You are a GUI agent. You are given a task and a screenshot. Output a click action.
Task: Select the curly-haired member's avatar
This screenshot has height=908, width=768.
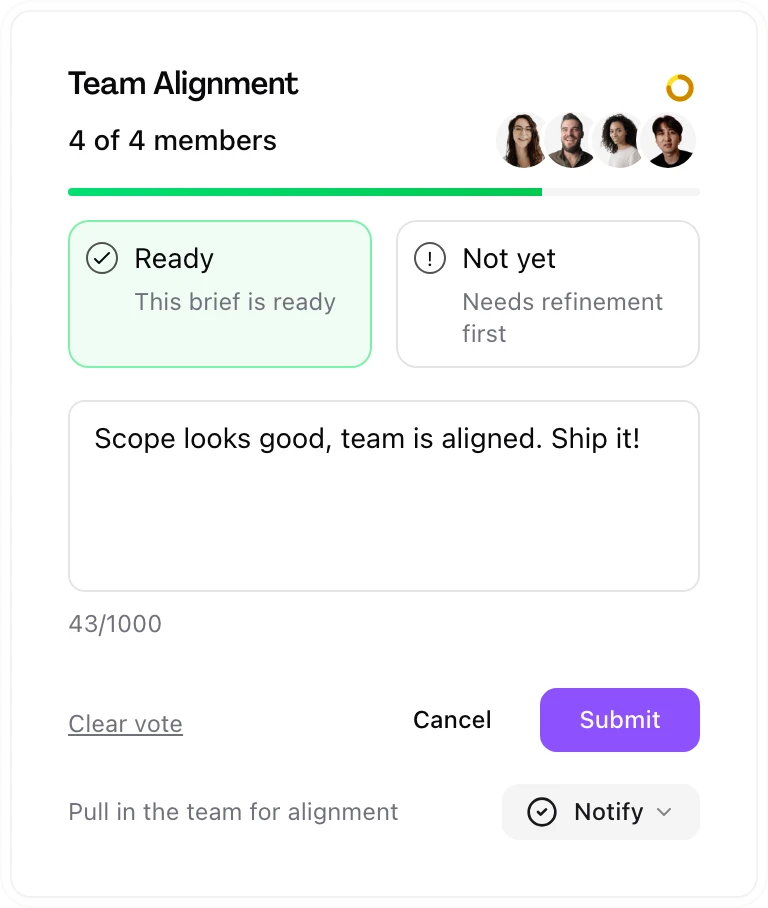[x=620, y=140]
